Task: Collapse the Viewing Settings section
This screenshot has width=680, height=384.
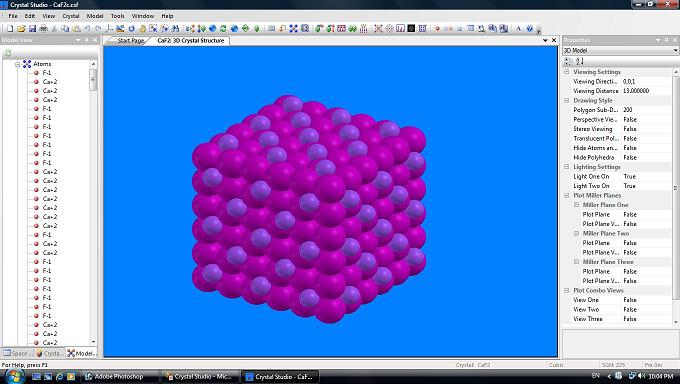Action: (x=567, y=72)
